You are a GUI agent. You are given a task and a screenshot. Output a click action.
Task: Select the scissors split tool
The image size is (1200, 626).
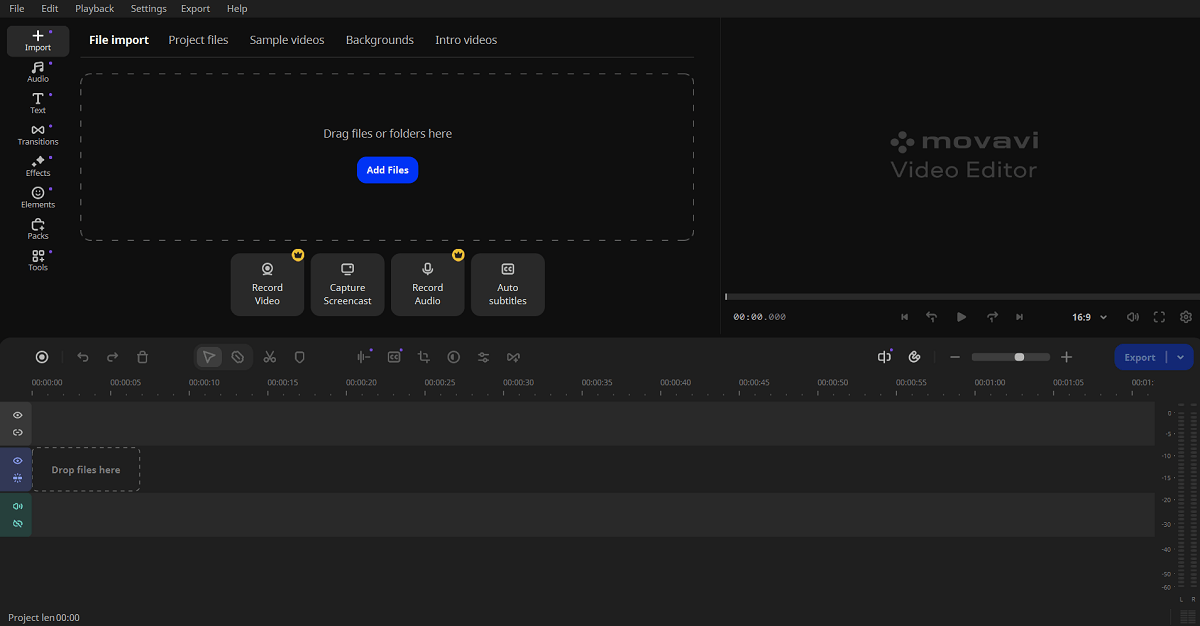tap(269, 357)
